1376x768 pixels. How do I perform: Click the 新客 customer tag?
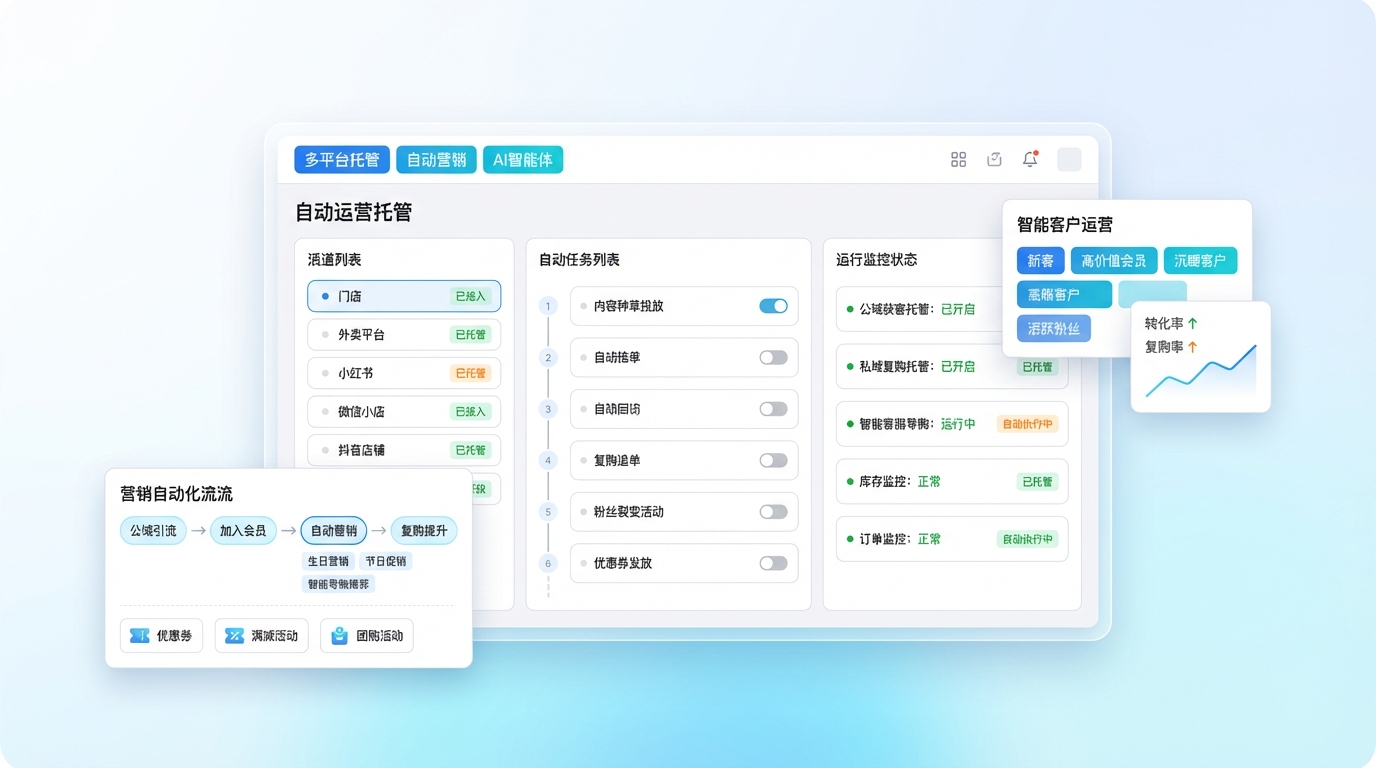[1040, 261]
